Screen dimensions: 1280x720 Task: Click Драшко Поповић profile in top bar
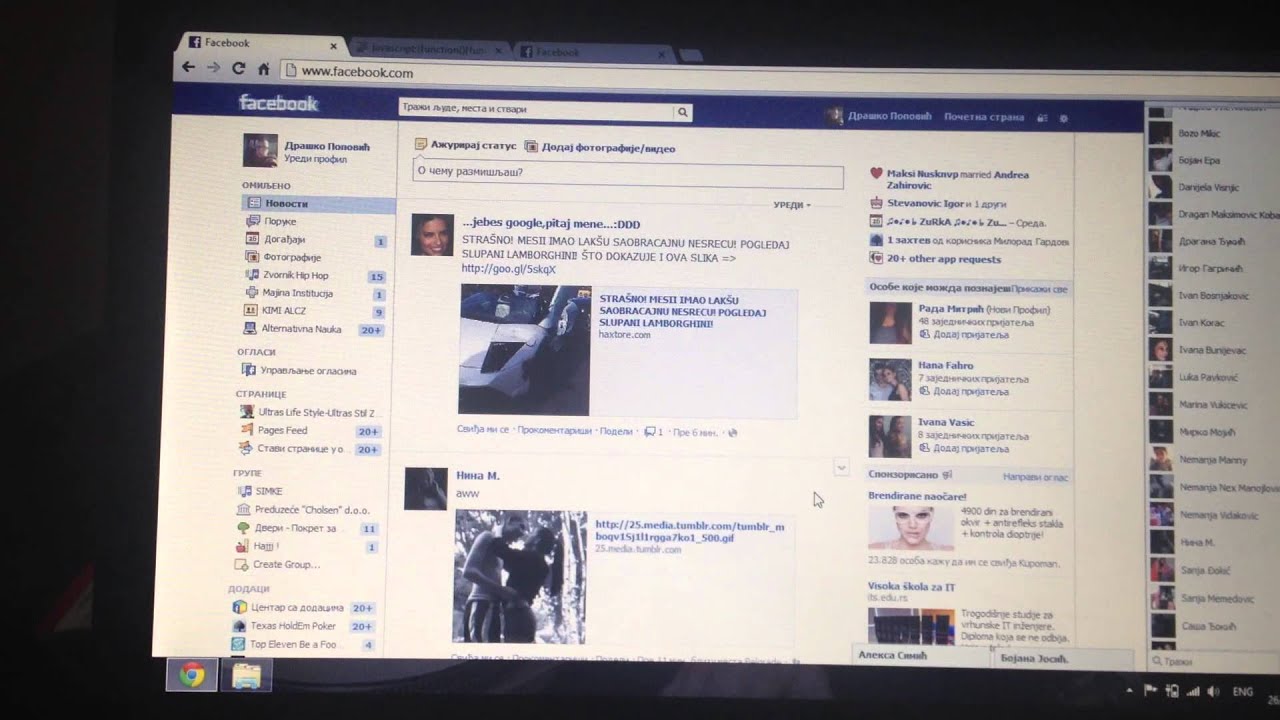pyautogui.click(x=888, y=116)
